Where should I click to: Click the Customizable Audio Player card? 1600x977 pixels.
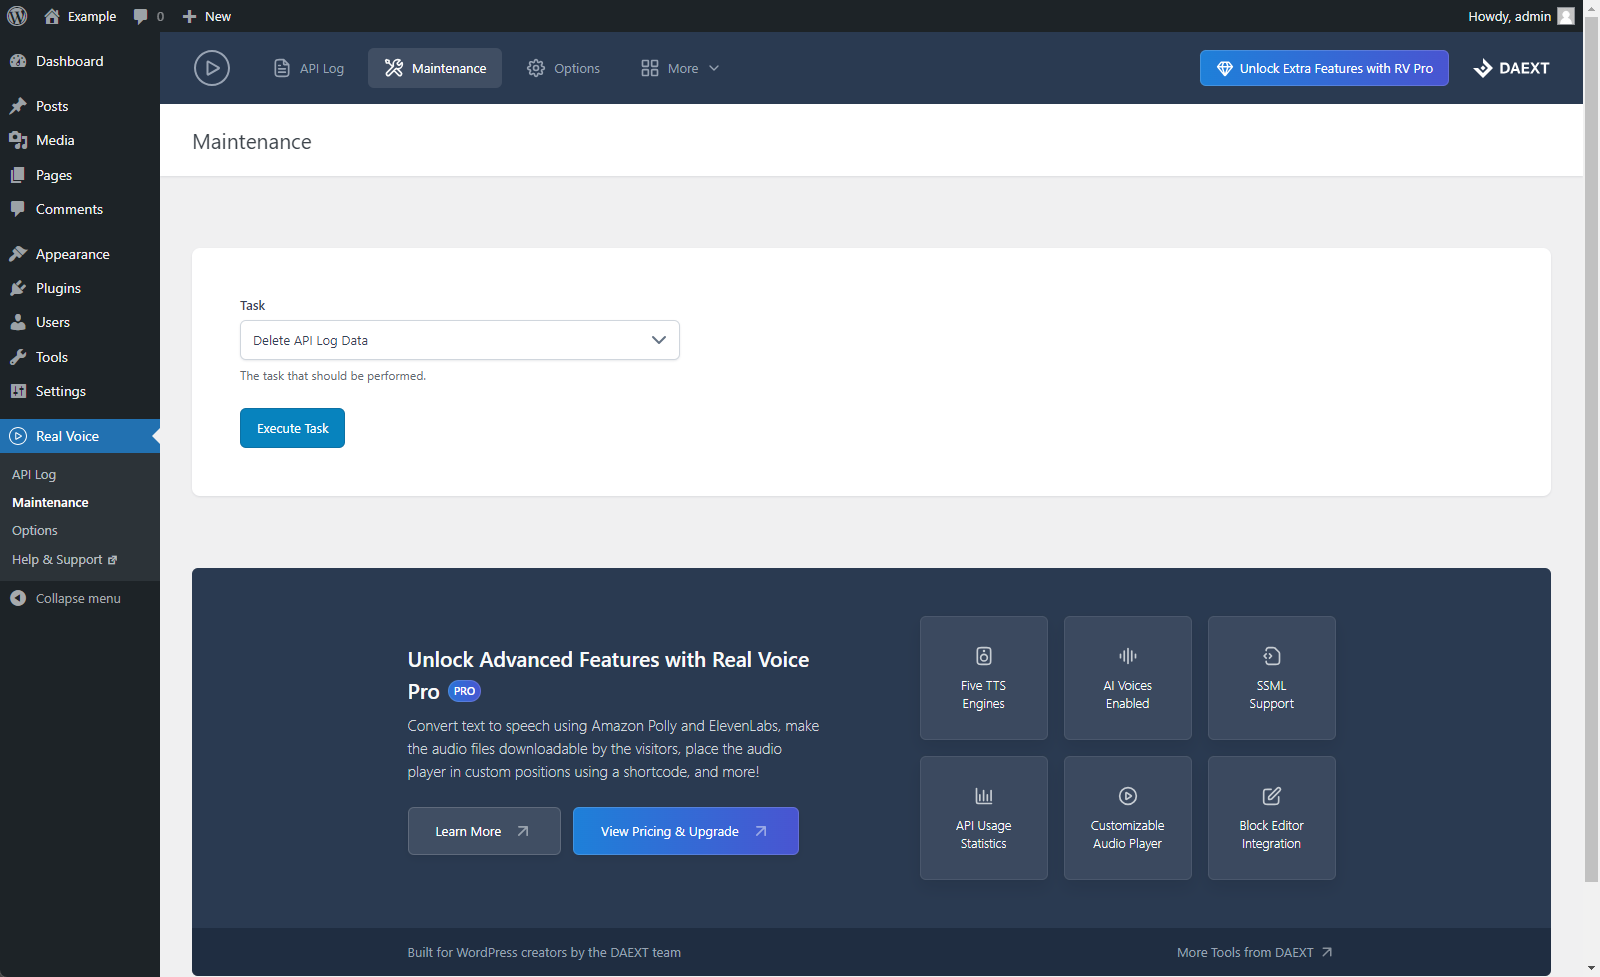coord(1128,818)
